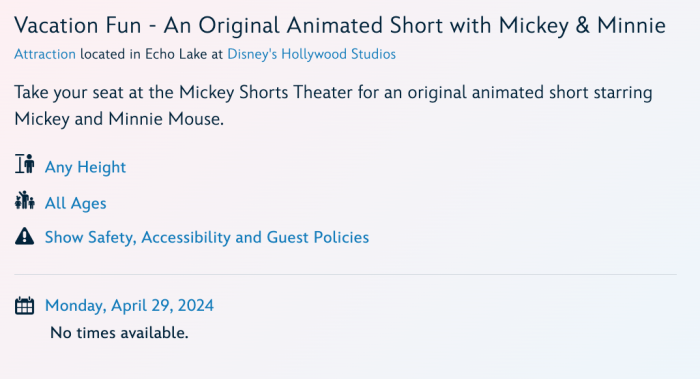The width and height of the screenshot is (700, 379).
Task: Open the calendar icon date picker
Action: [25, 306]
